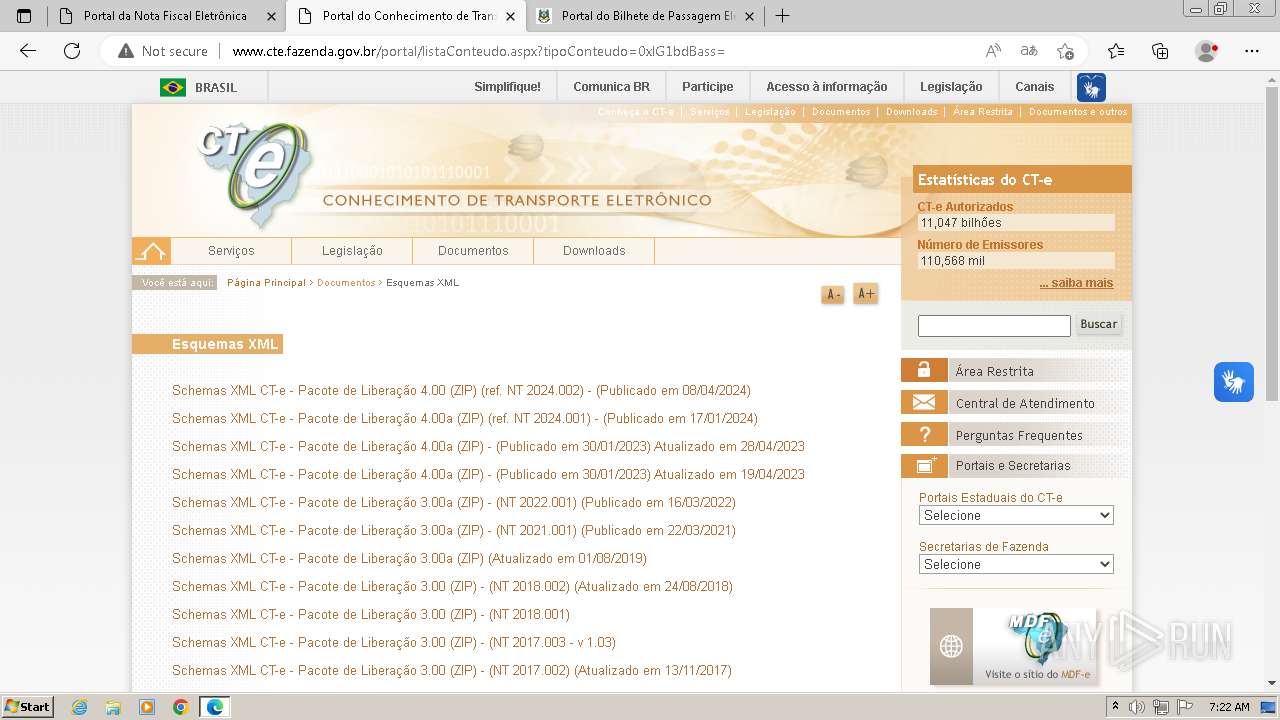Open Pacote de Liberação 4.00 NT 2024.002 link
The width and height of the screenshot is (1280, 720).
pos(461,391)
